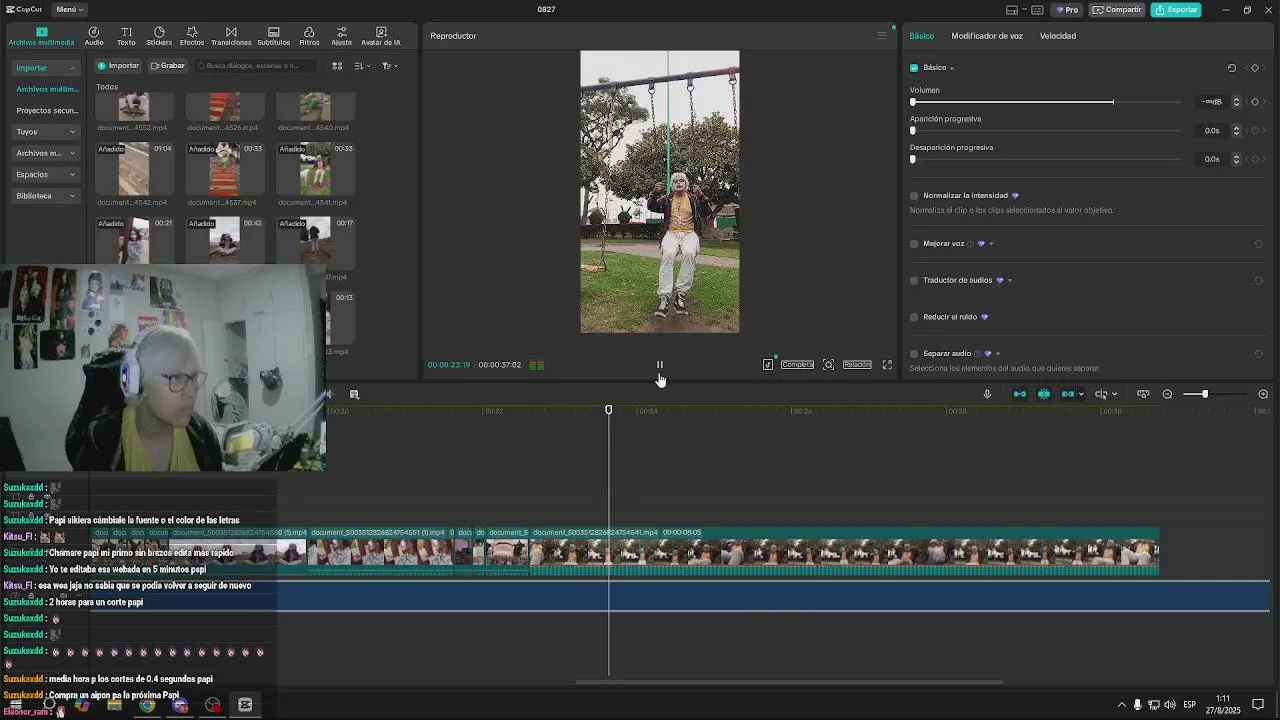Open the Efectos panel

pyautogui.click(x=192, y=36)
